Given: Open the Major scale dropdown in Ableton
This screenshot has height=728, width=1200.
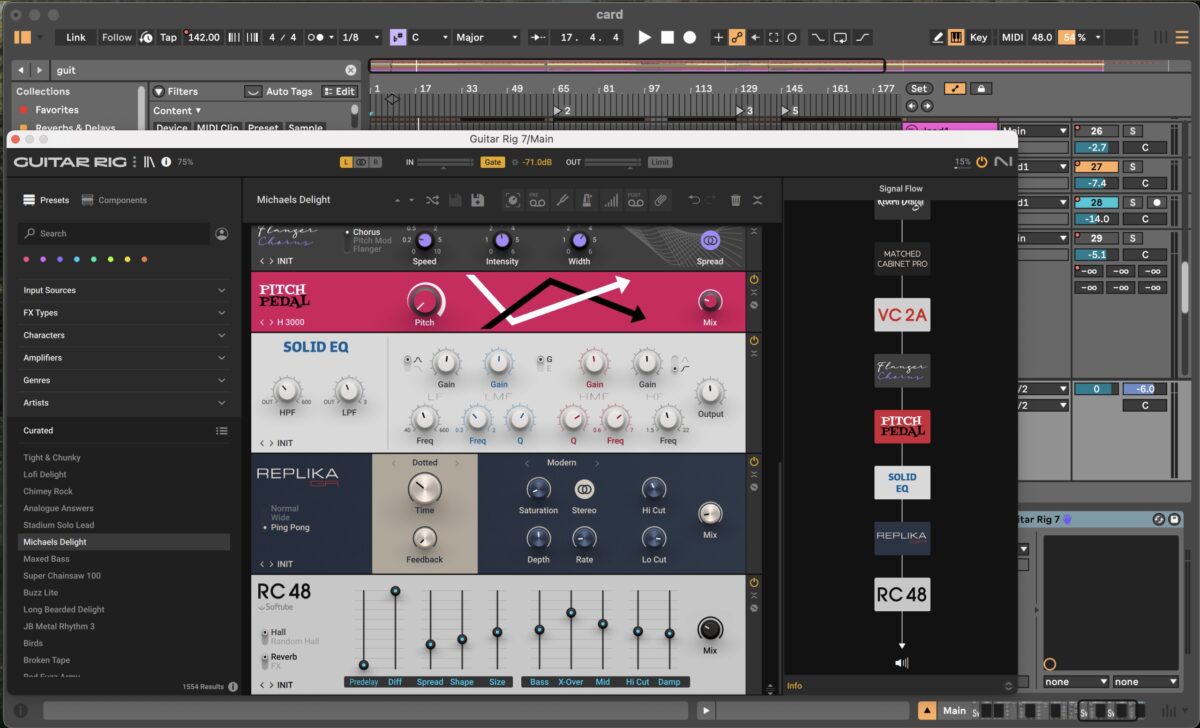Looking at the screenshot, I should click(x=488, y=37).
